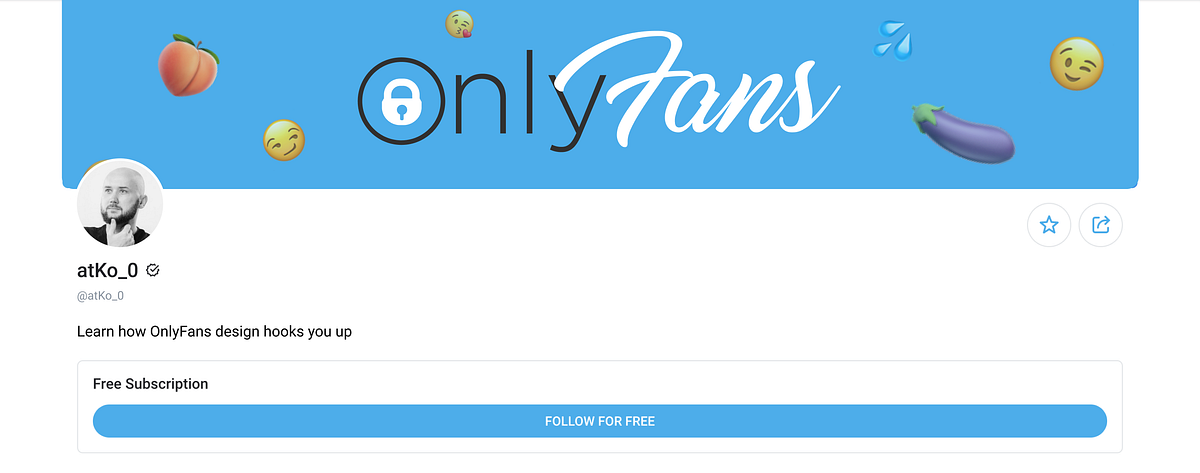The width and height of the screenshot is (1200, 473).
Task: Click the eggplant emoji on banner
Action: coord(963,131)
